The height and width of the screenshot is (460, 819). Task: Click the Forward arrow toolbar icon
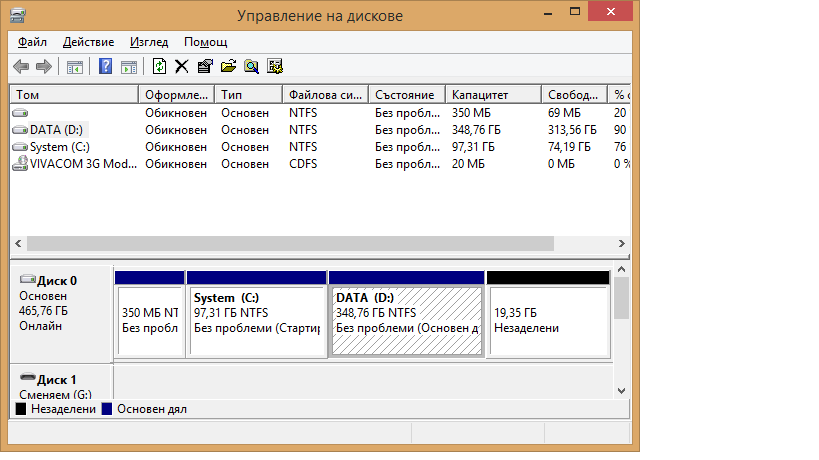click(44, 66)
